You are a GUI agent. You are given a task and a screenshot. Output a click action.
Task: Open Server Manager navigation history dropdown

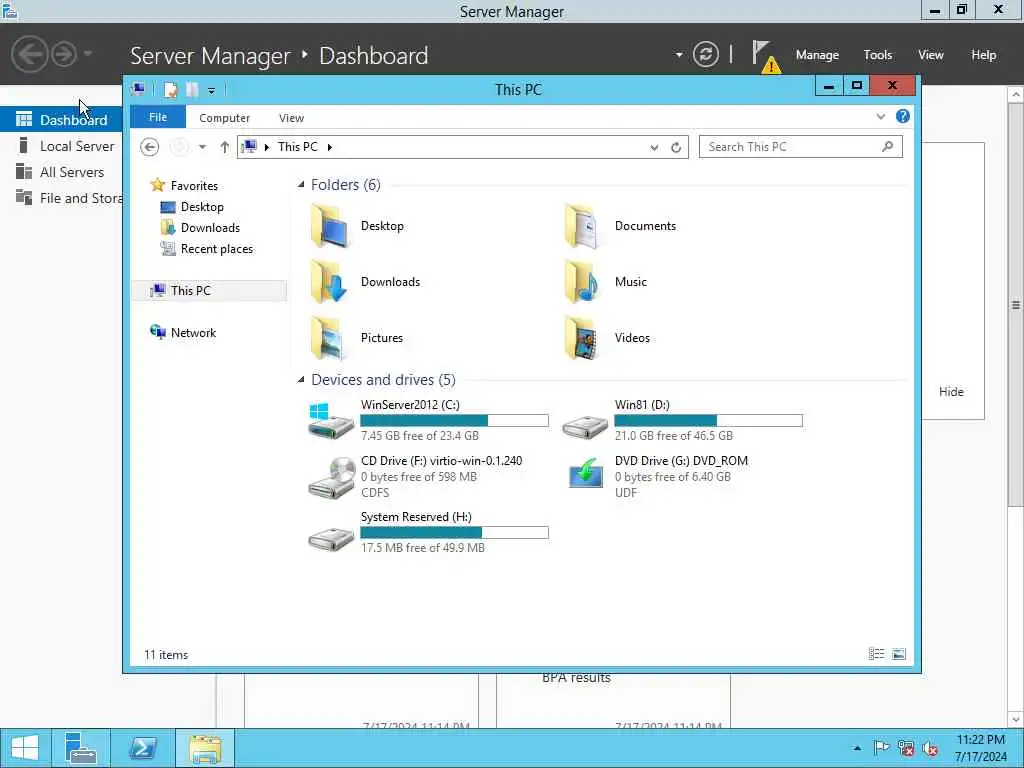[x=88, y=54]
